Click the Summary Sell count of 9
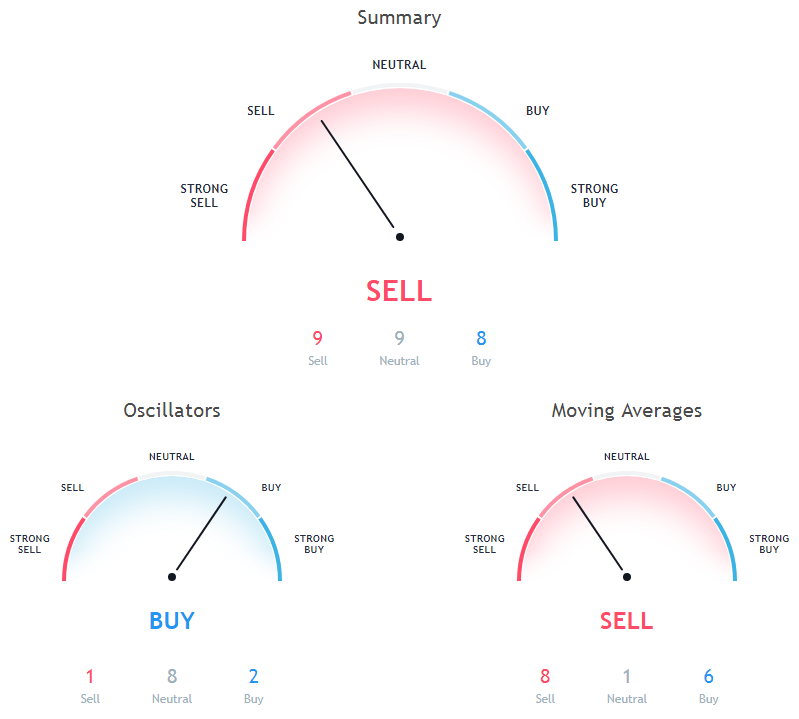 point(317,338)
